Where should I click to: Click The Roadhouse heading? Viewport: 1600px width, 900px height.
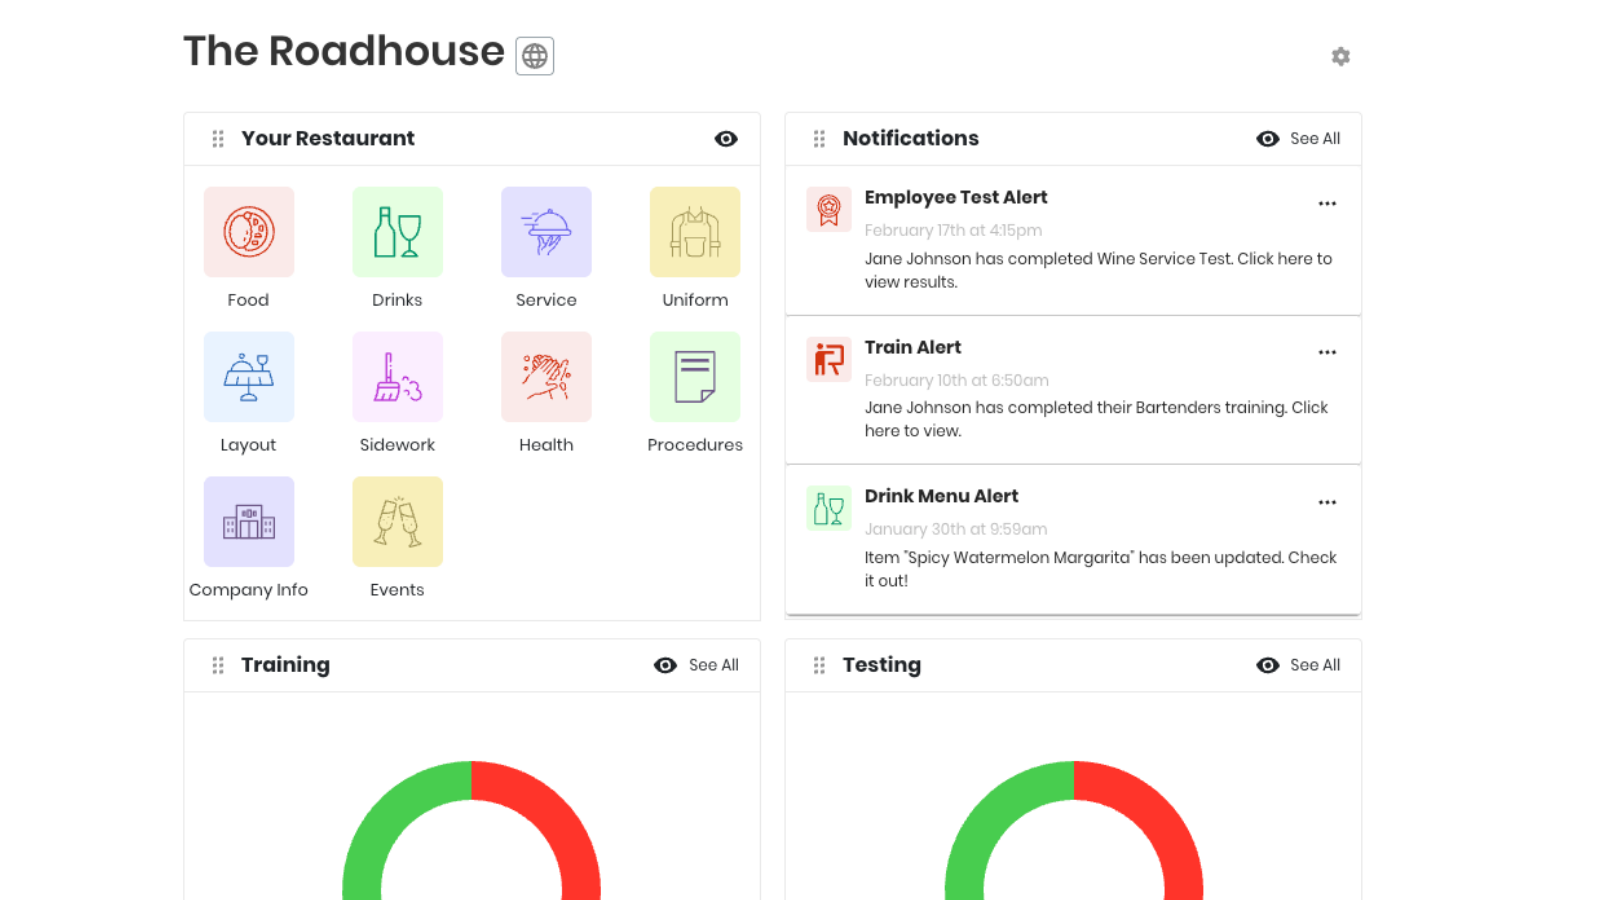click(344, 51)
